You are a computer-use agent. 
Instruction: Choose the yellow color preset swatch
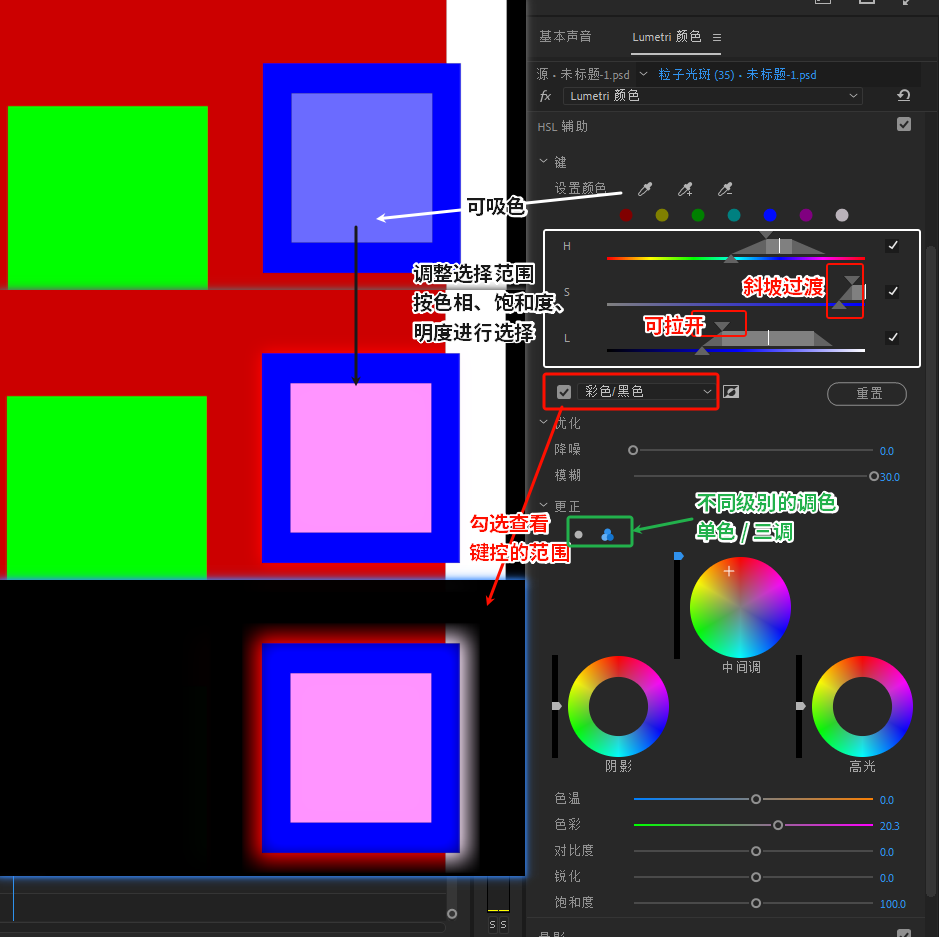point(662,215)
